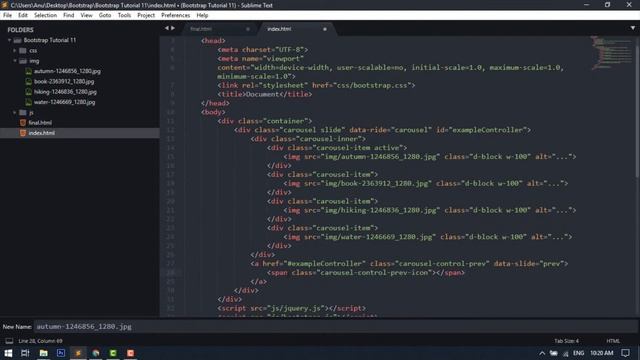Open the Tools menu
The image size is (640, 360).
coord(124,16)
